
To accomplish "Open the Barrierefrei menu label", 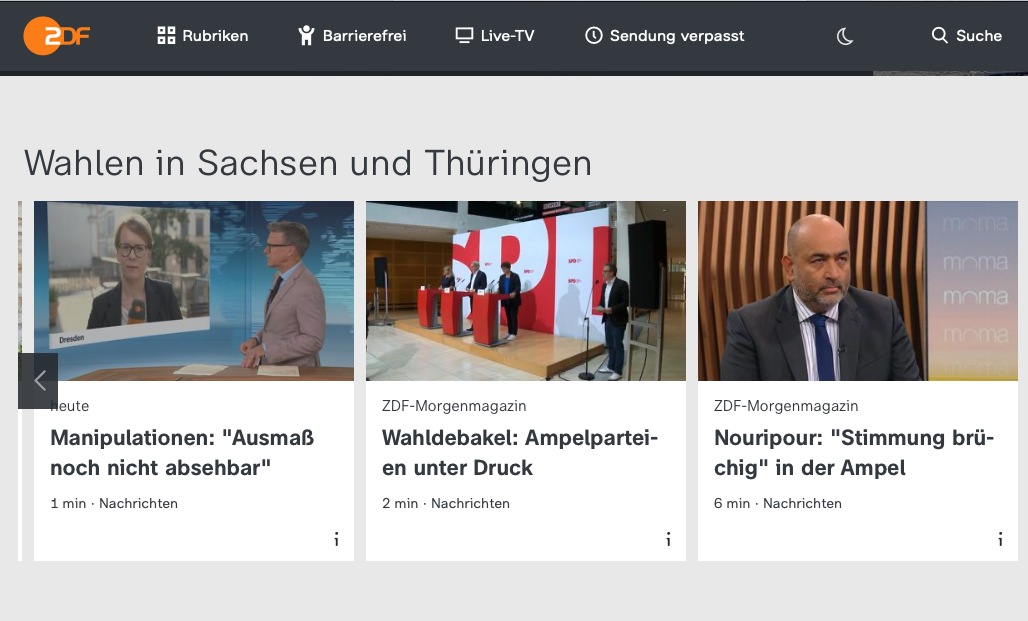I will pos(365,35).
